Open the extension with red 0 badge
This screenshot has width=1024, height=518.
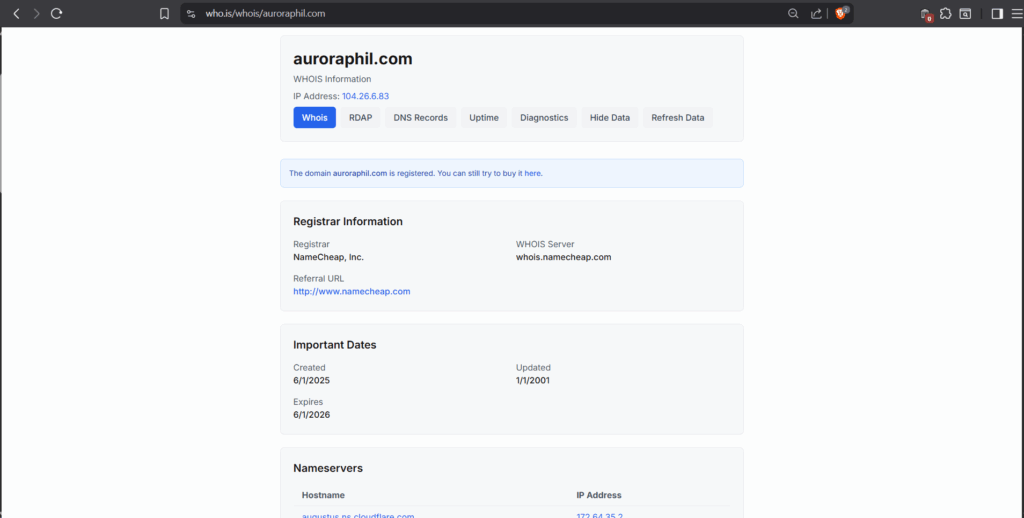pos(925,14)
